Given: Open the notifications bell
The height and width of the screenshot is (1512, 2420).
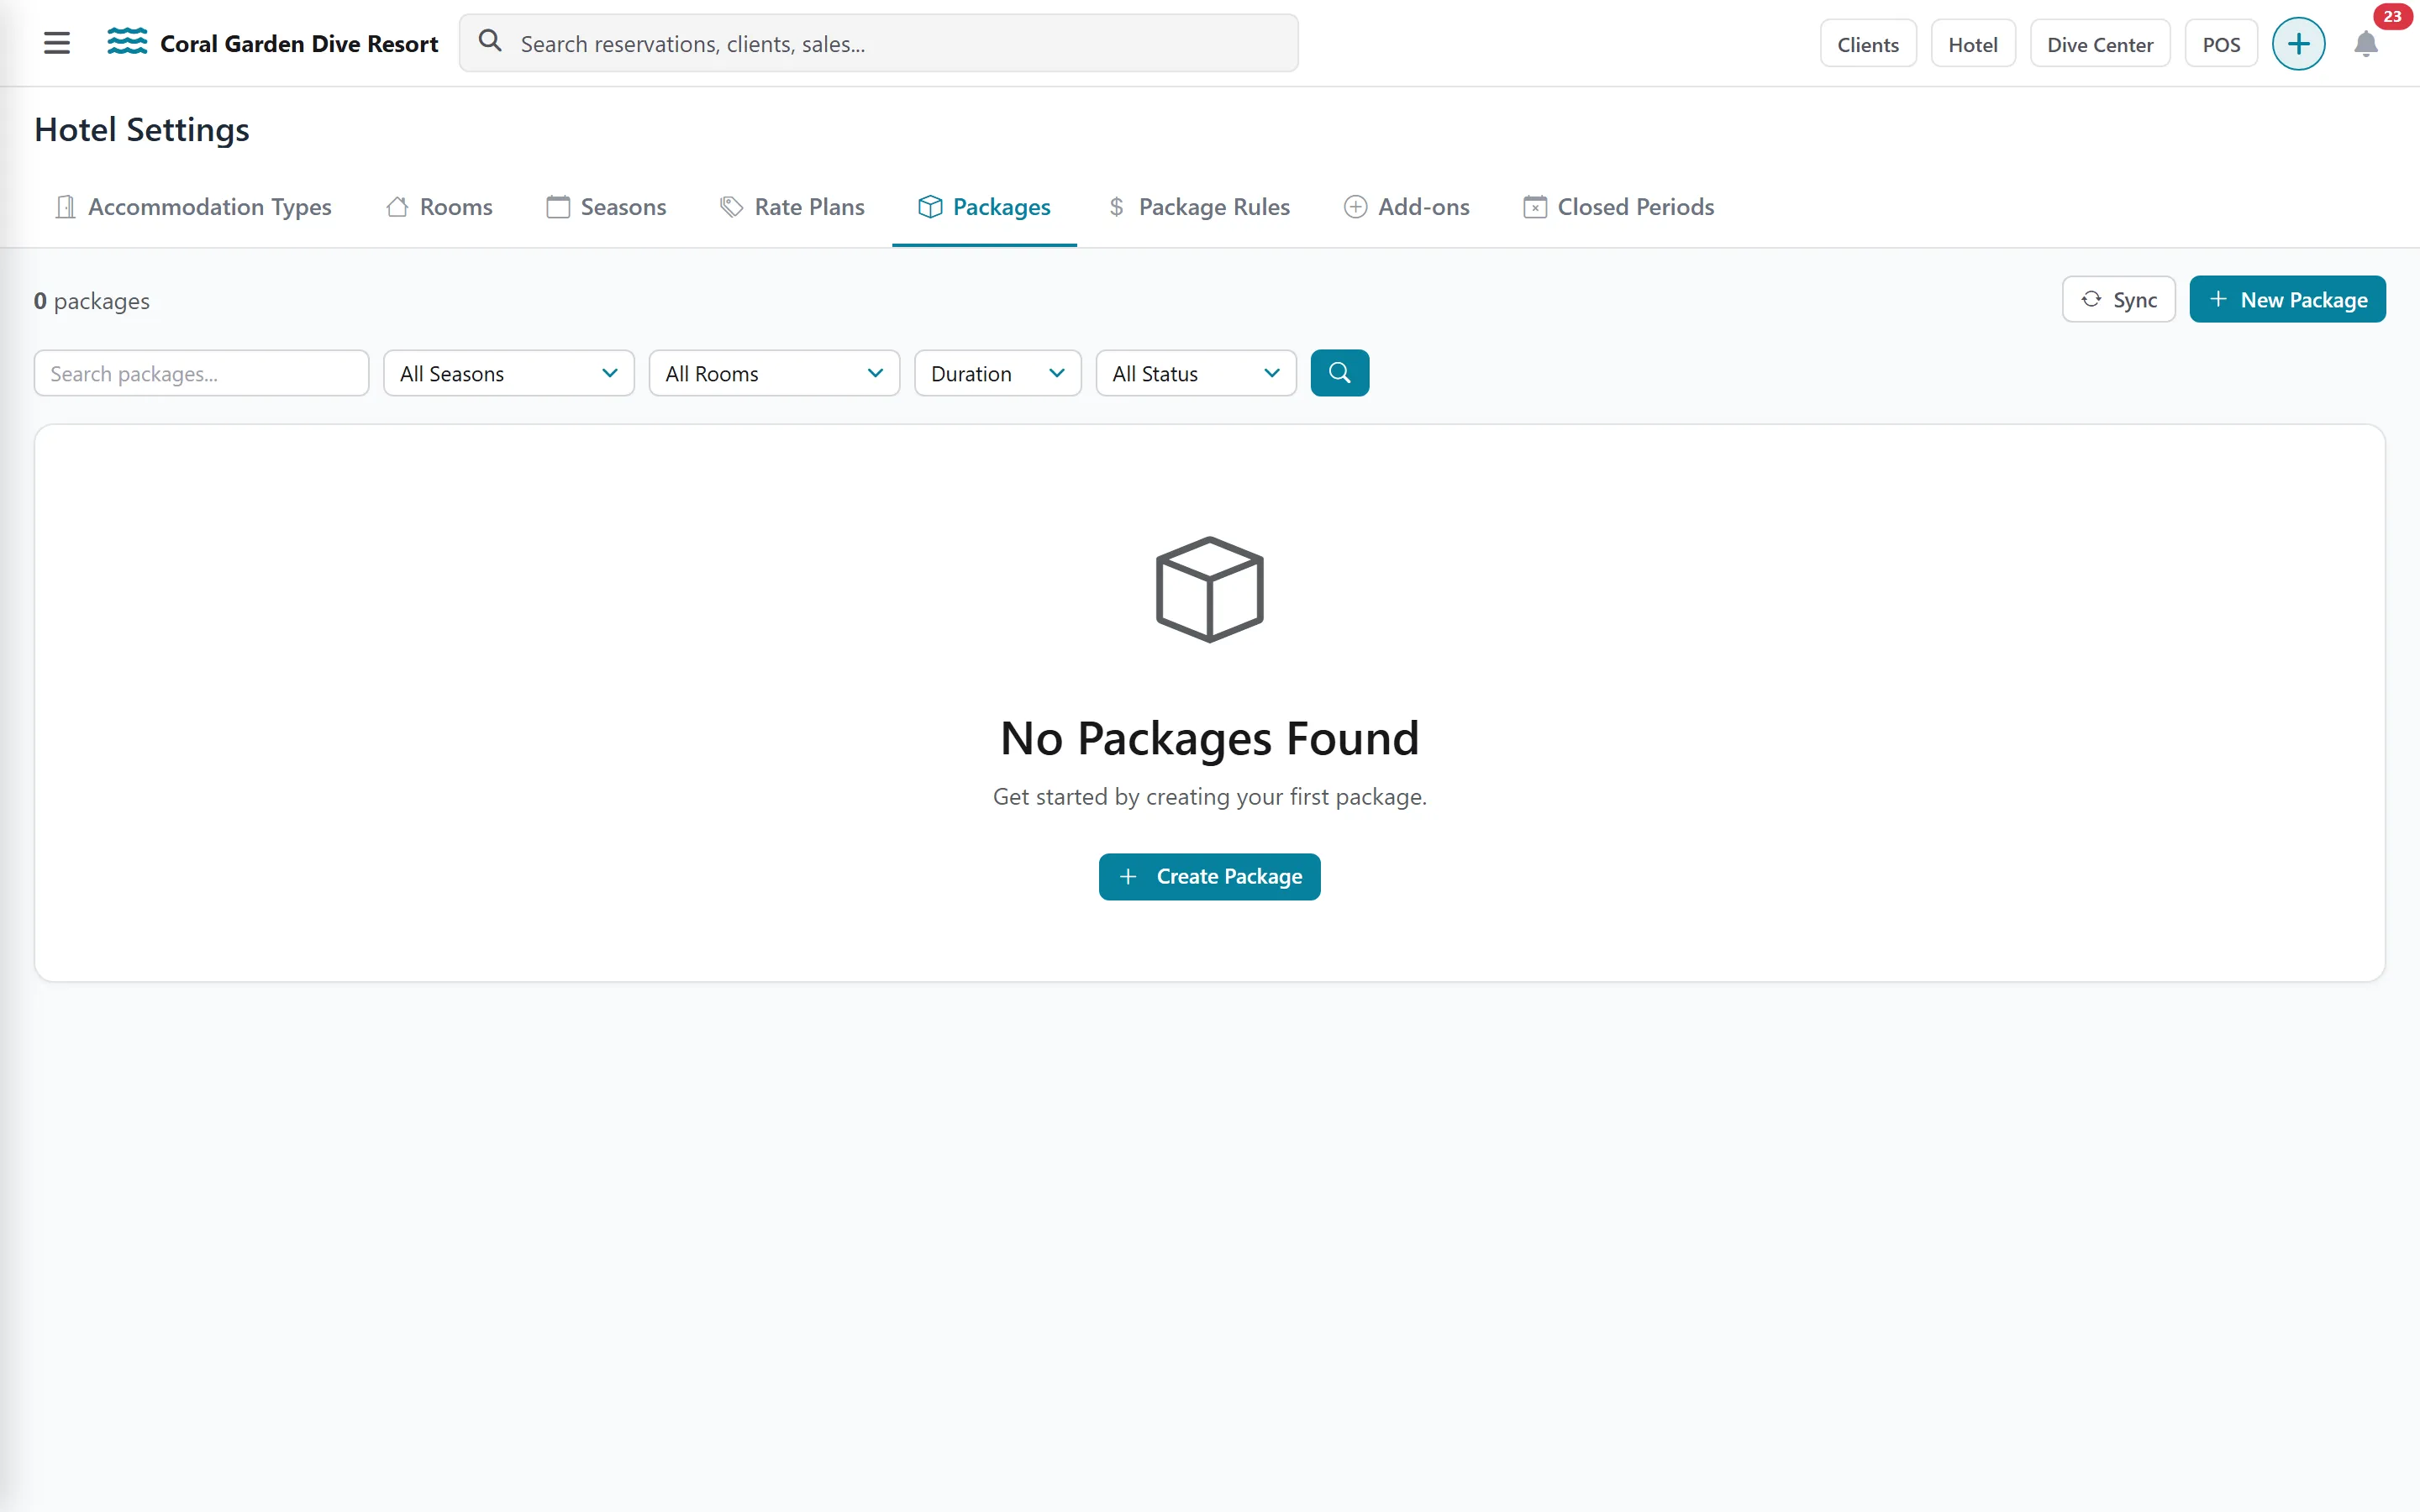Looking at the screenshot, I should (2365, 45).
